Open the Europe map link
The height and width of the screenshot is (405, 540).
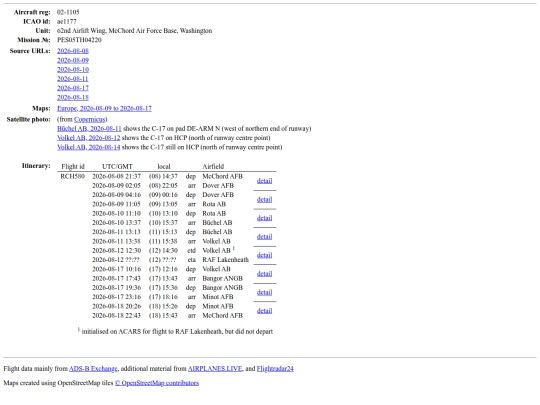pyautogui.click(x=104, y=108)
